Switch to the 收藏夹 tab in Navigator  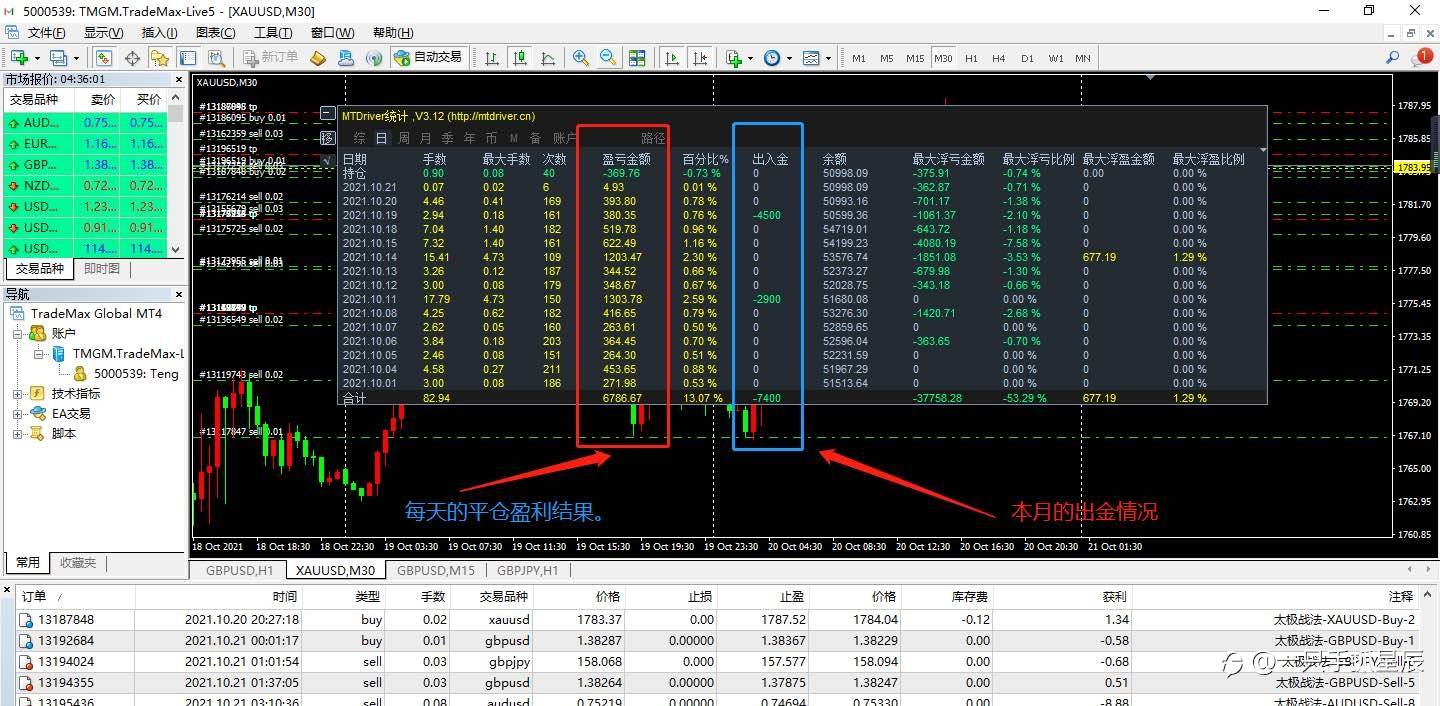(78, 563)
